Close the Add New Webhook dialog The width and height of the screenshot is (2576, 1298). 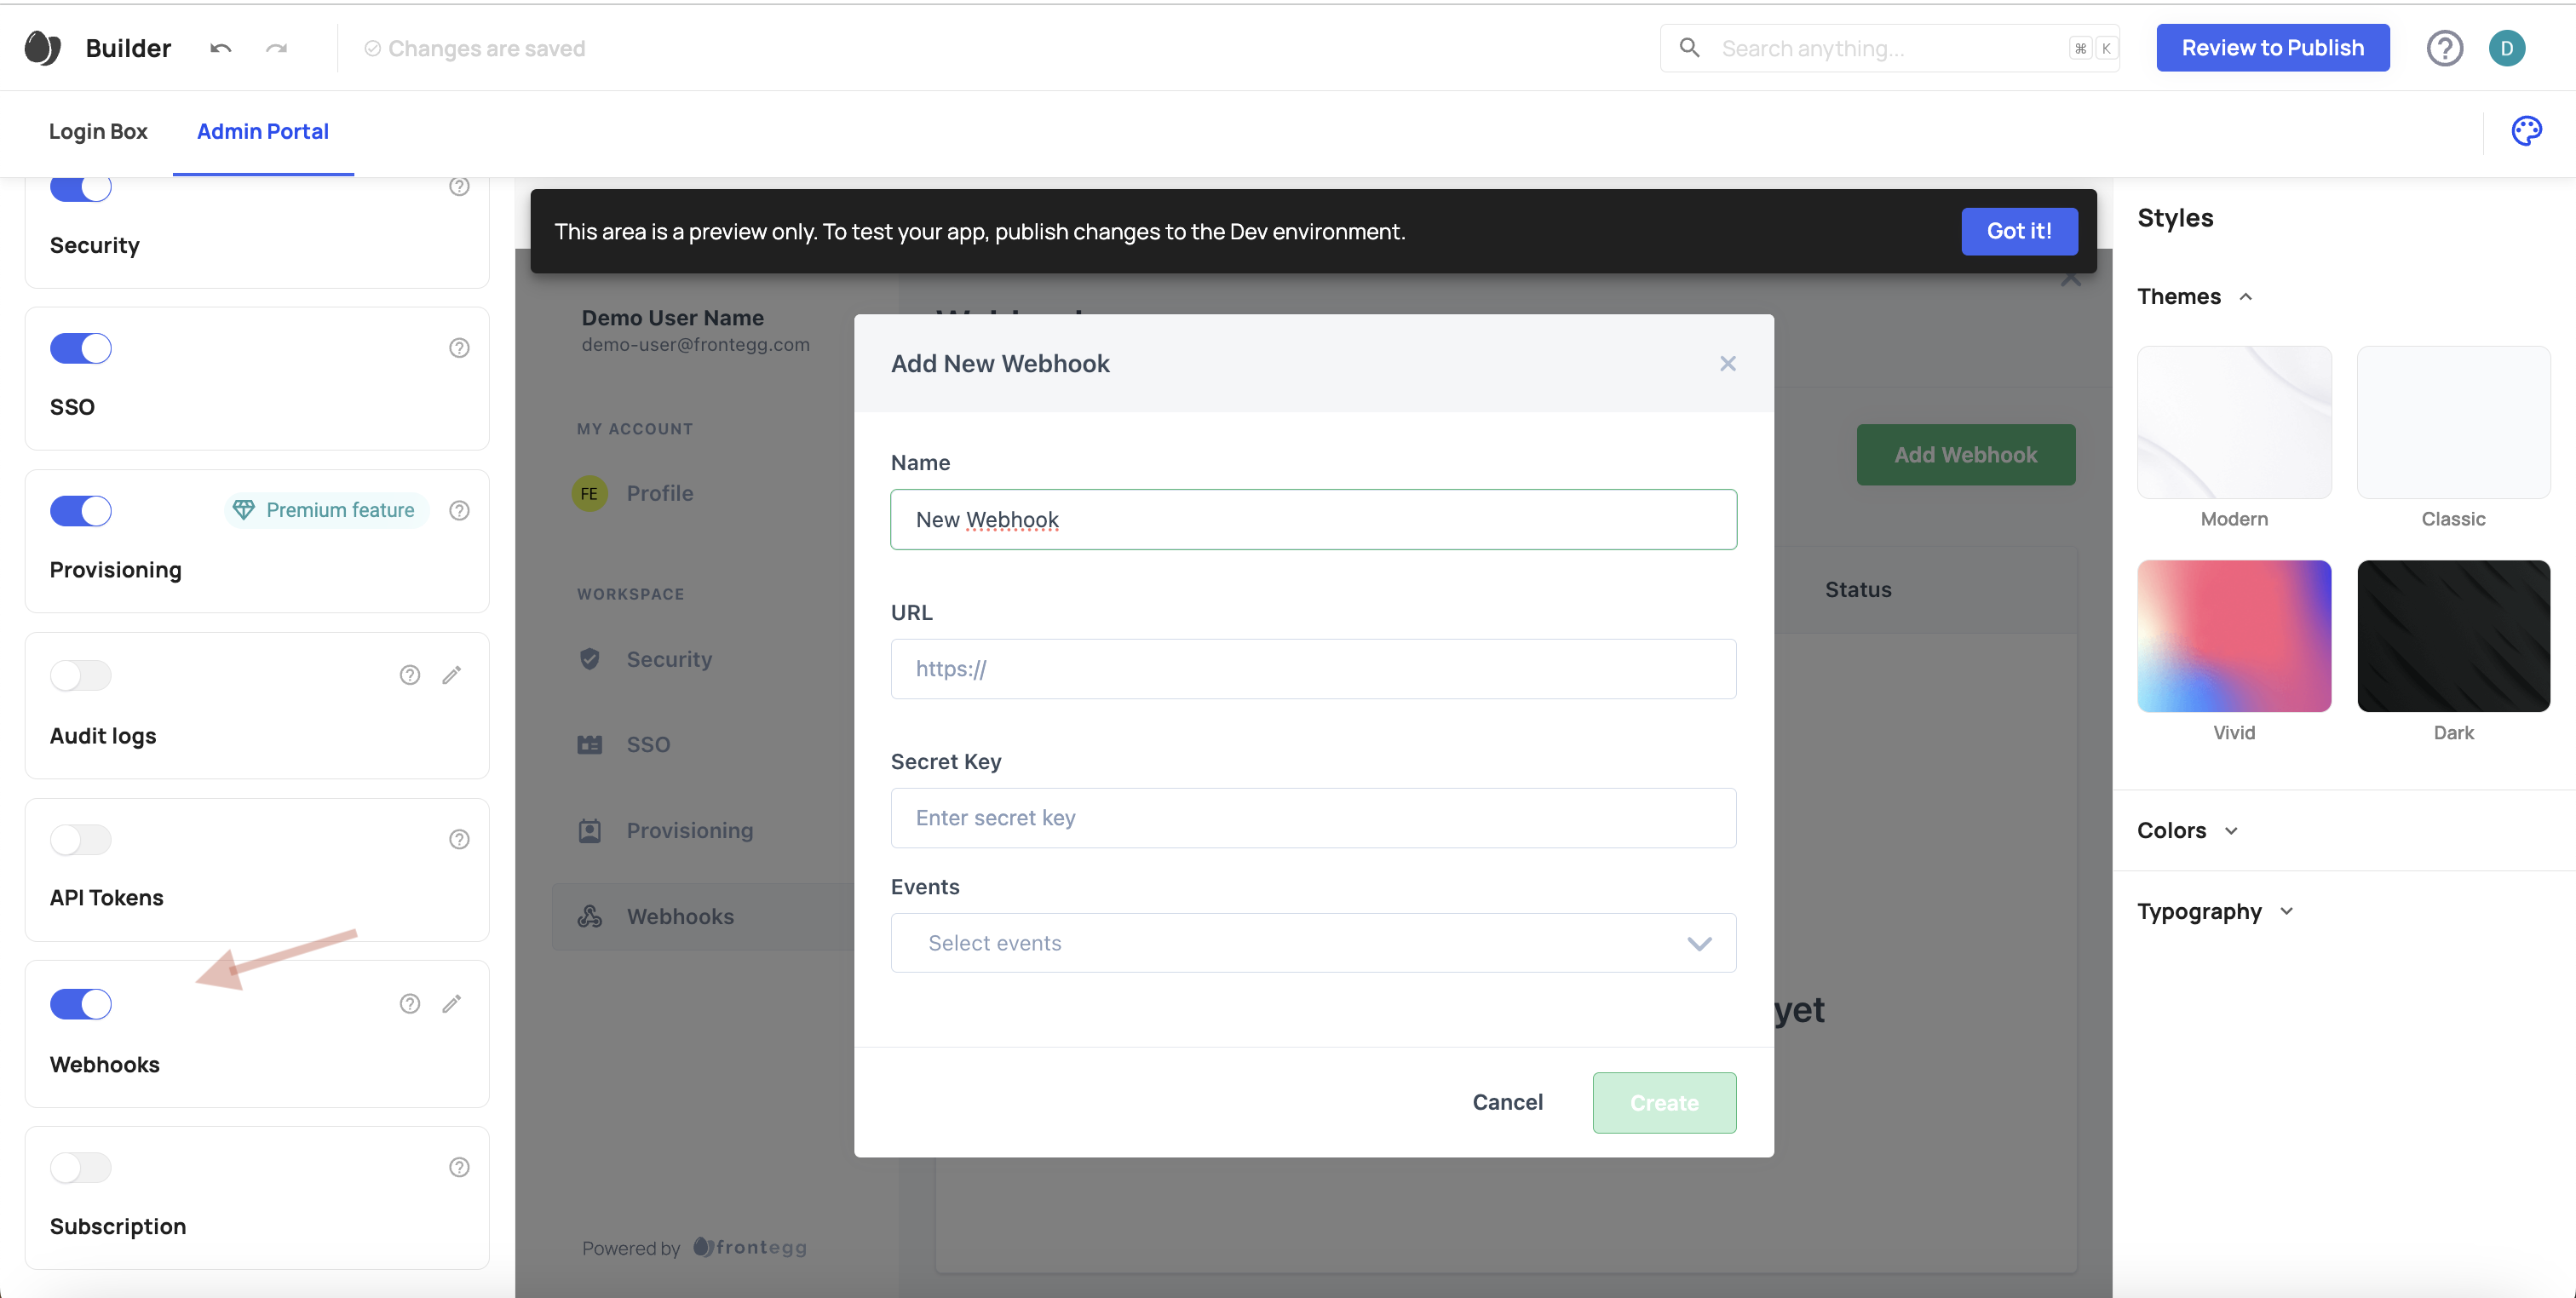[x=1727, y=363]
